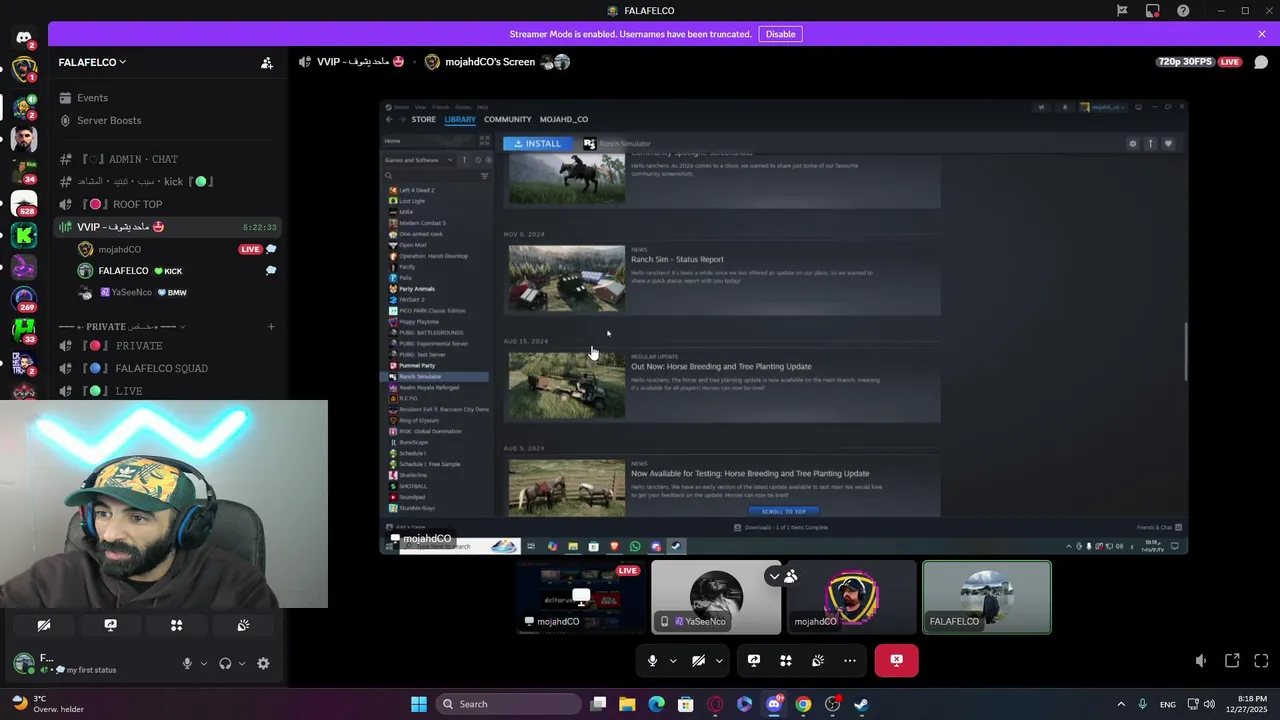This screenshot has height=720, width=1280.
Task: Mute microphone in center call controls
Action: point(653,660)
